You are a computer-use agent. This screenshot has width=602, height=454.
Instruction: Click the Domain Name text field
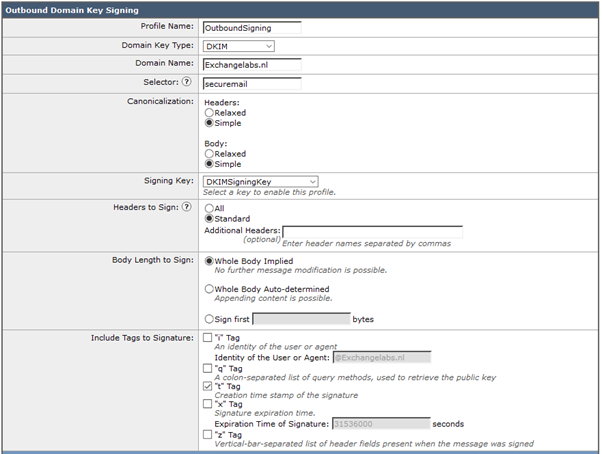pos(251,64)
